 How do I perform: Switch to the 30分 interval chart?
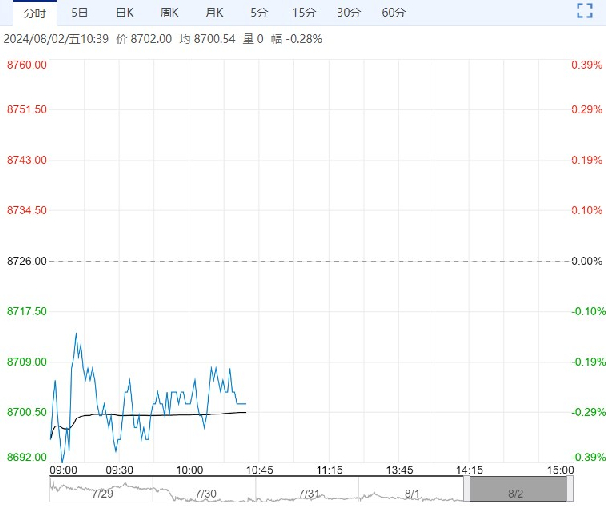(349, 13)
